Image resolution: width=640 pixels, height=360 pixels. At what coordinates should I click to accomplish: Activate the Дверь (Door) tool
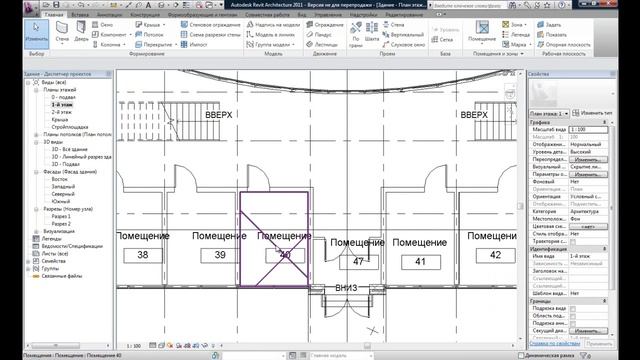point(81,32)
